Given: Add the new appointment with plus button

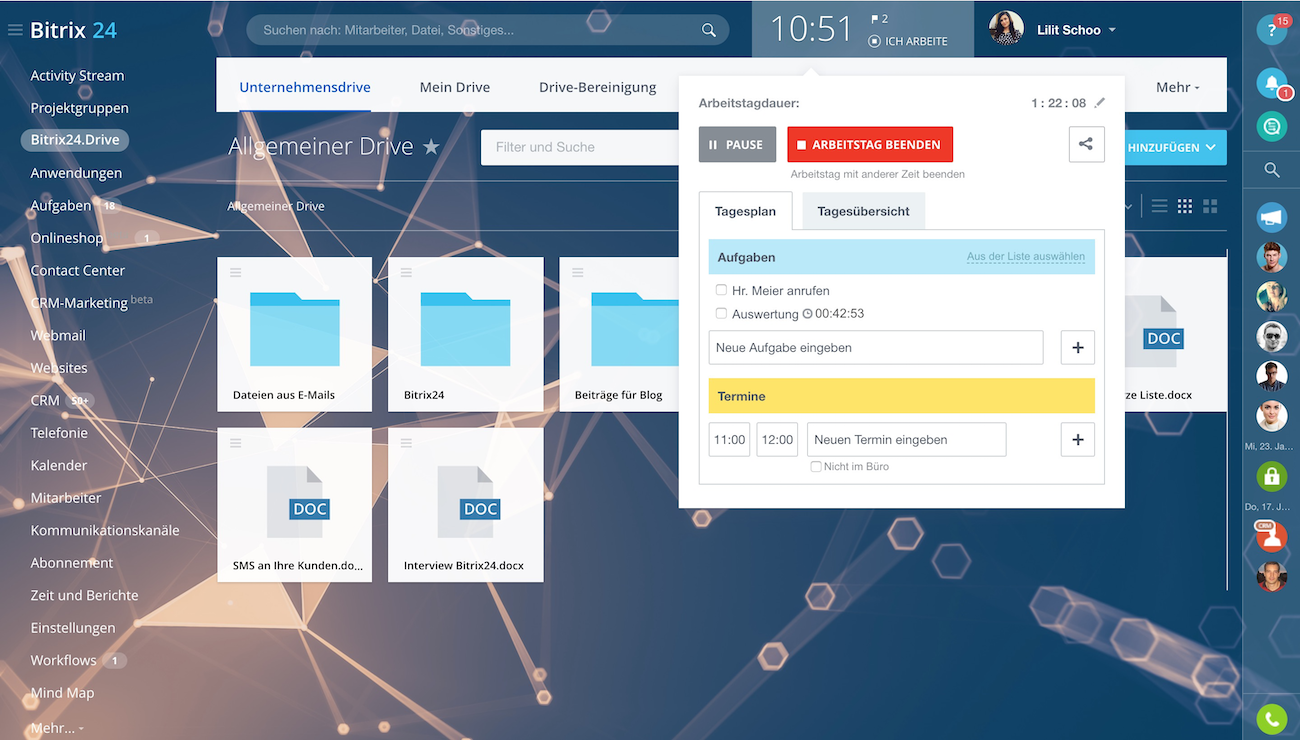Looking at the screenshot, I should (1078, 439).
